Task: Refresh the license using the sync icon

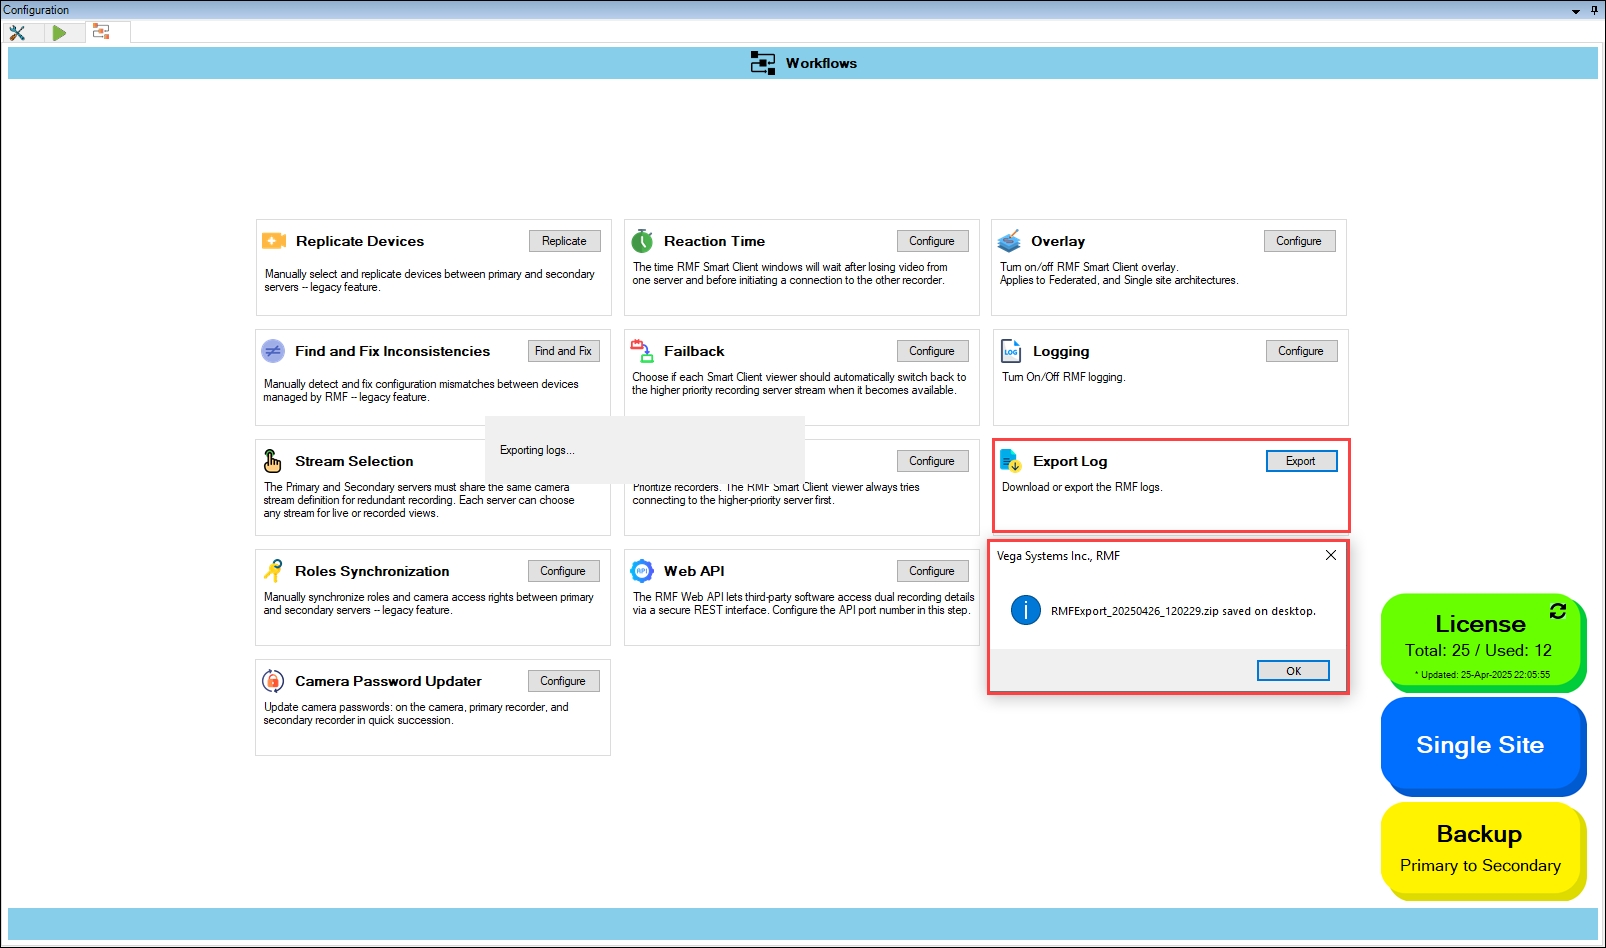Action: [1557, 611]
